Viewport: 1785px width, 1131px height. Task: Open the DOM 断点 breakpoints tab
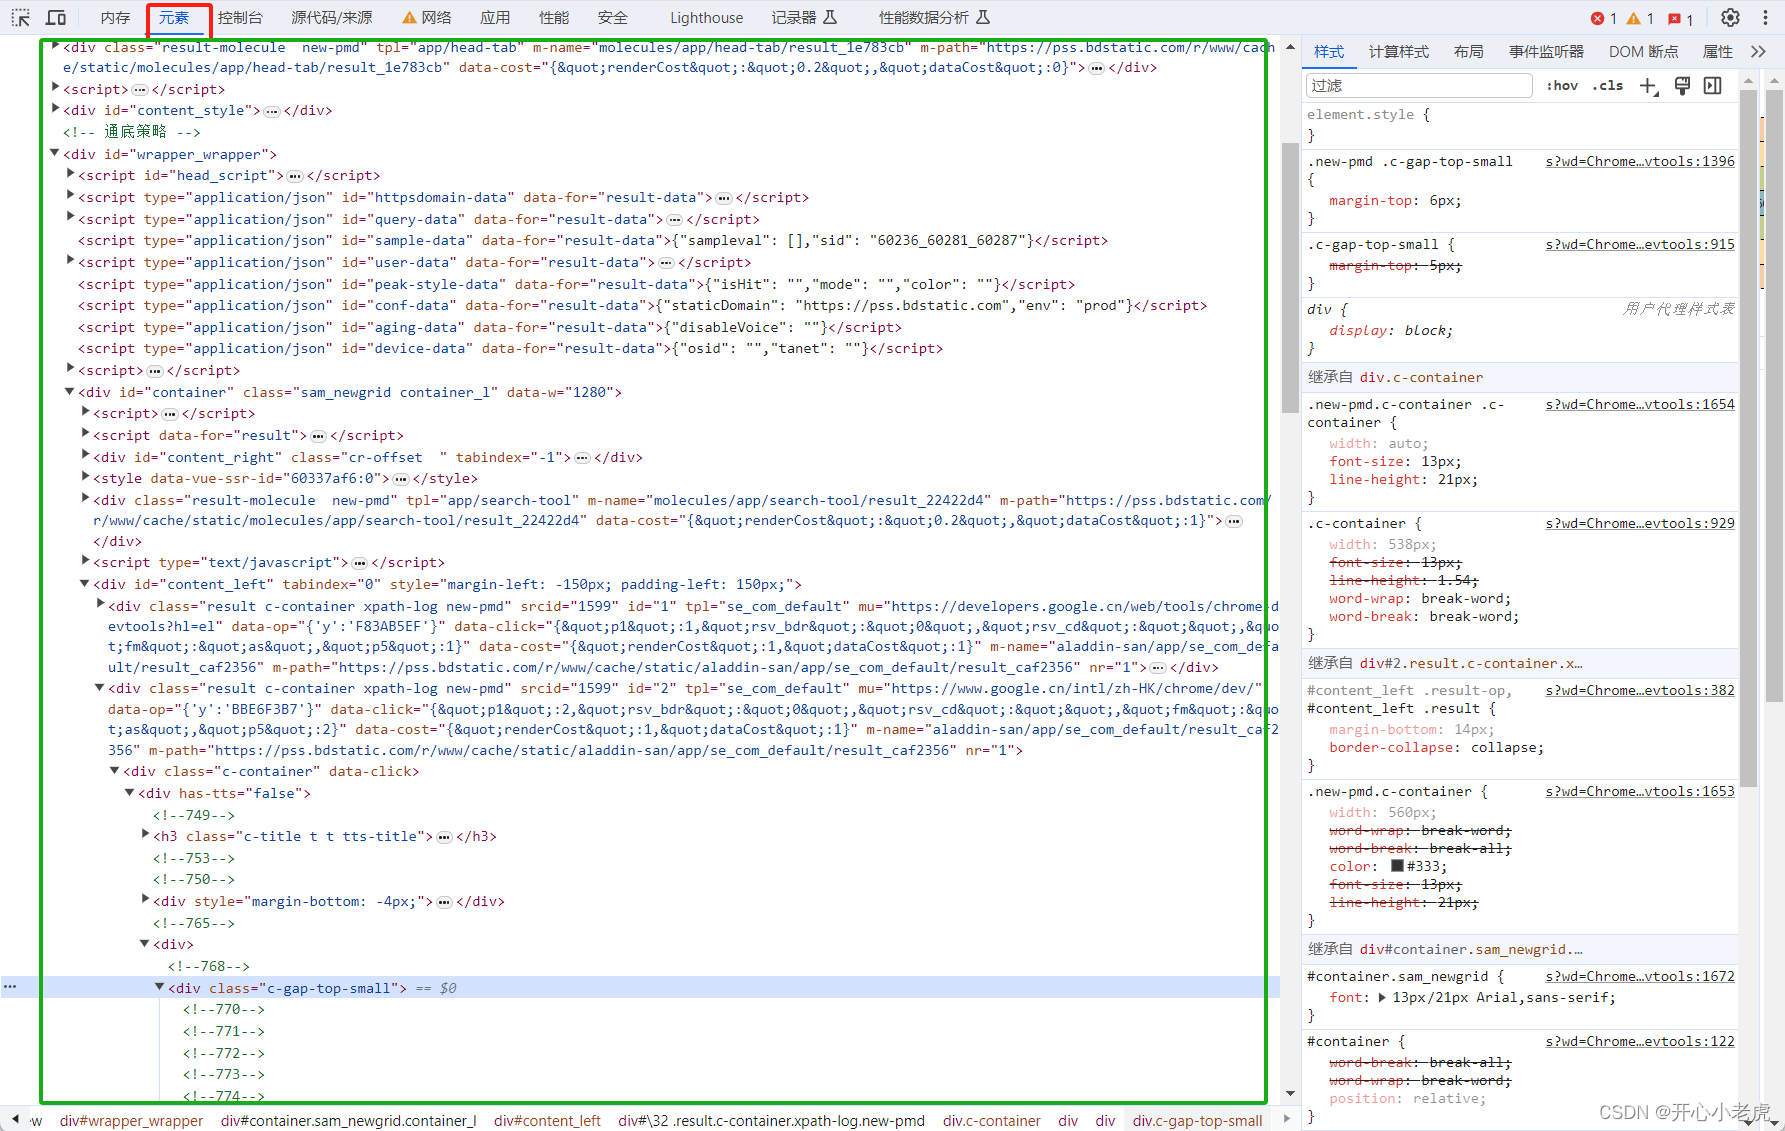(x=1643, y=51)
